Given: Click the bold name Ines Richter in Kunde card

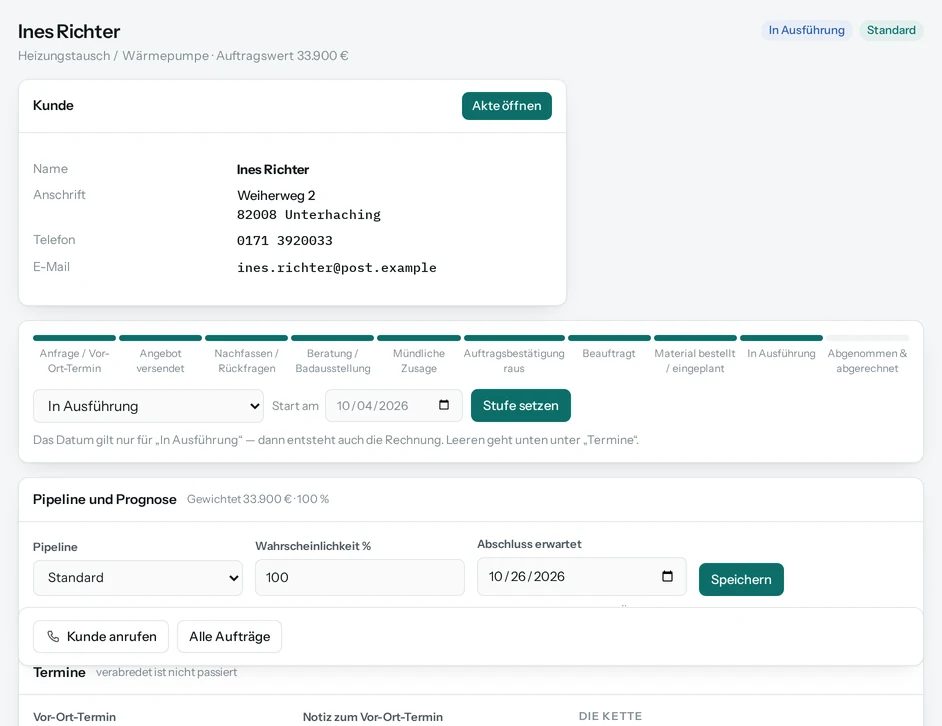Looking at the screenshot, I should coord(273,169).
